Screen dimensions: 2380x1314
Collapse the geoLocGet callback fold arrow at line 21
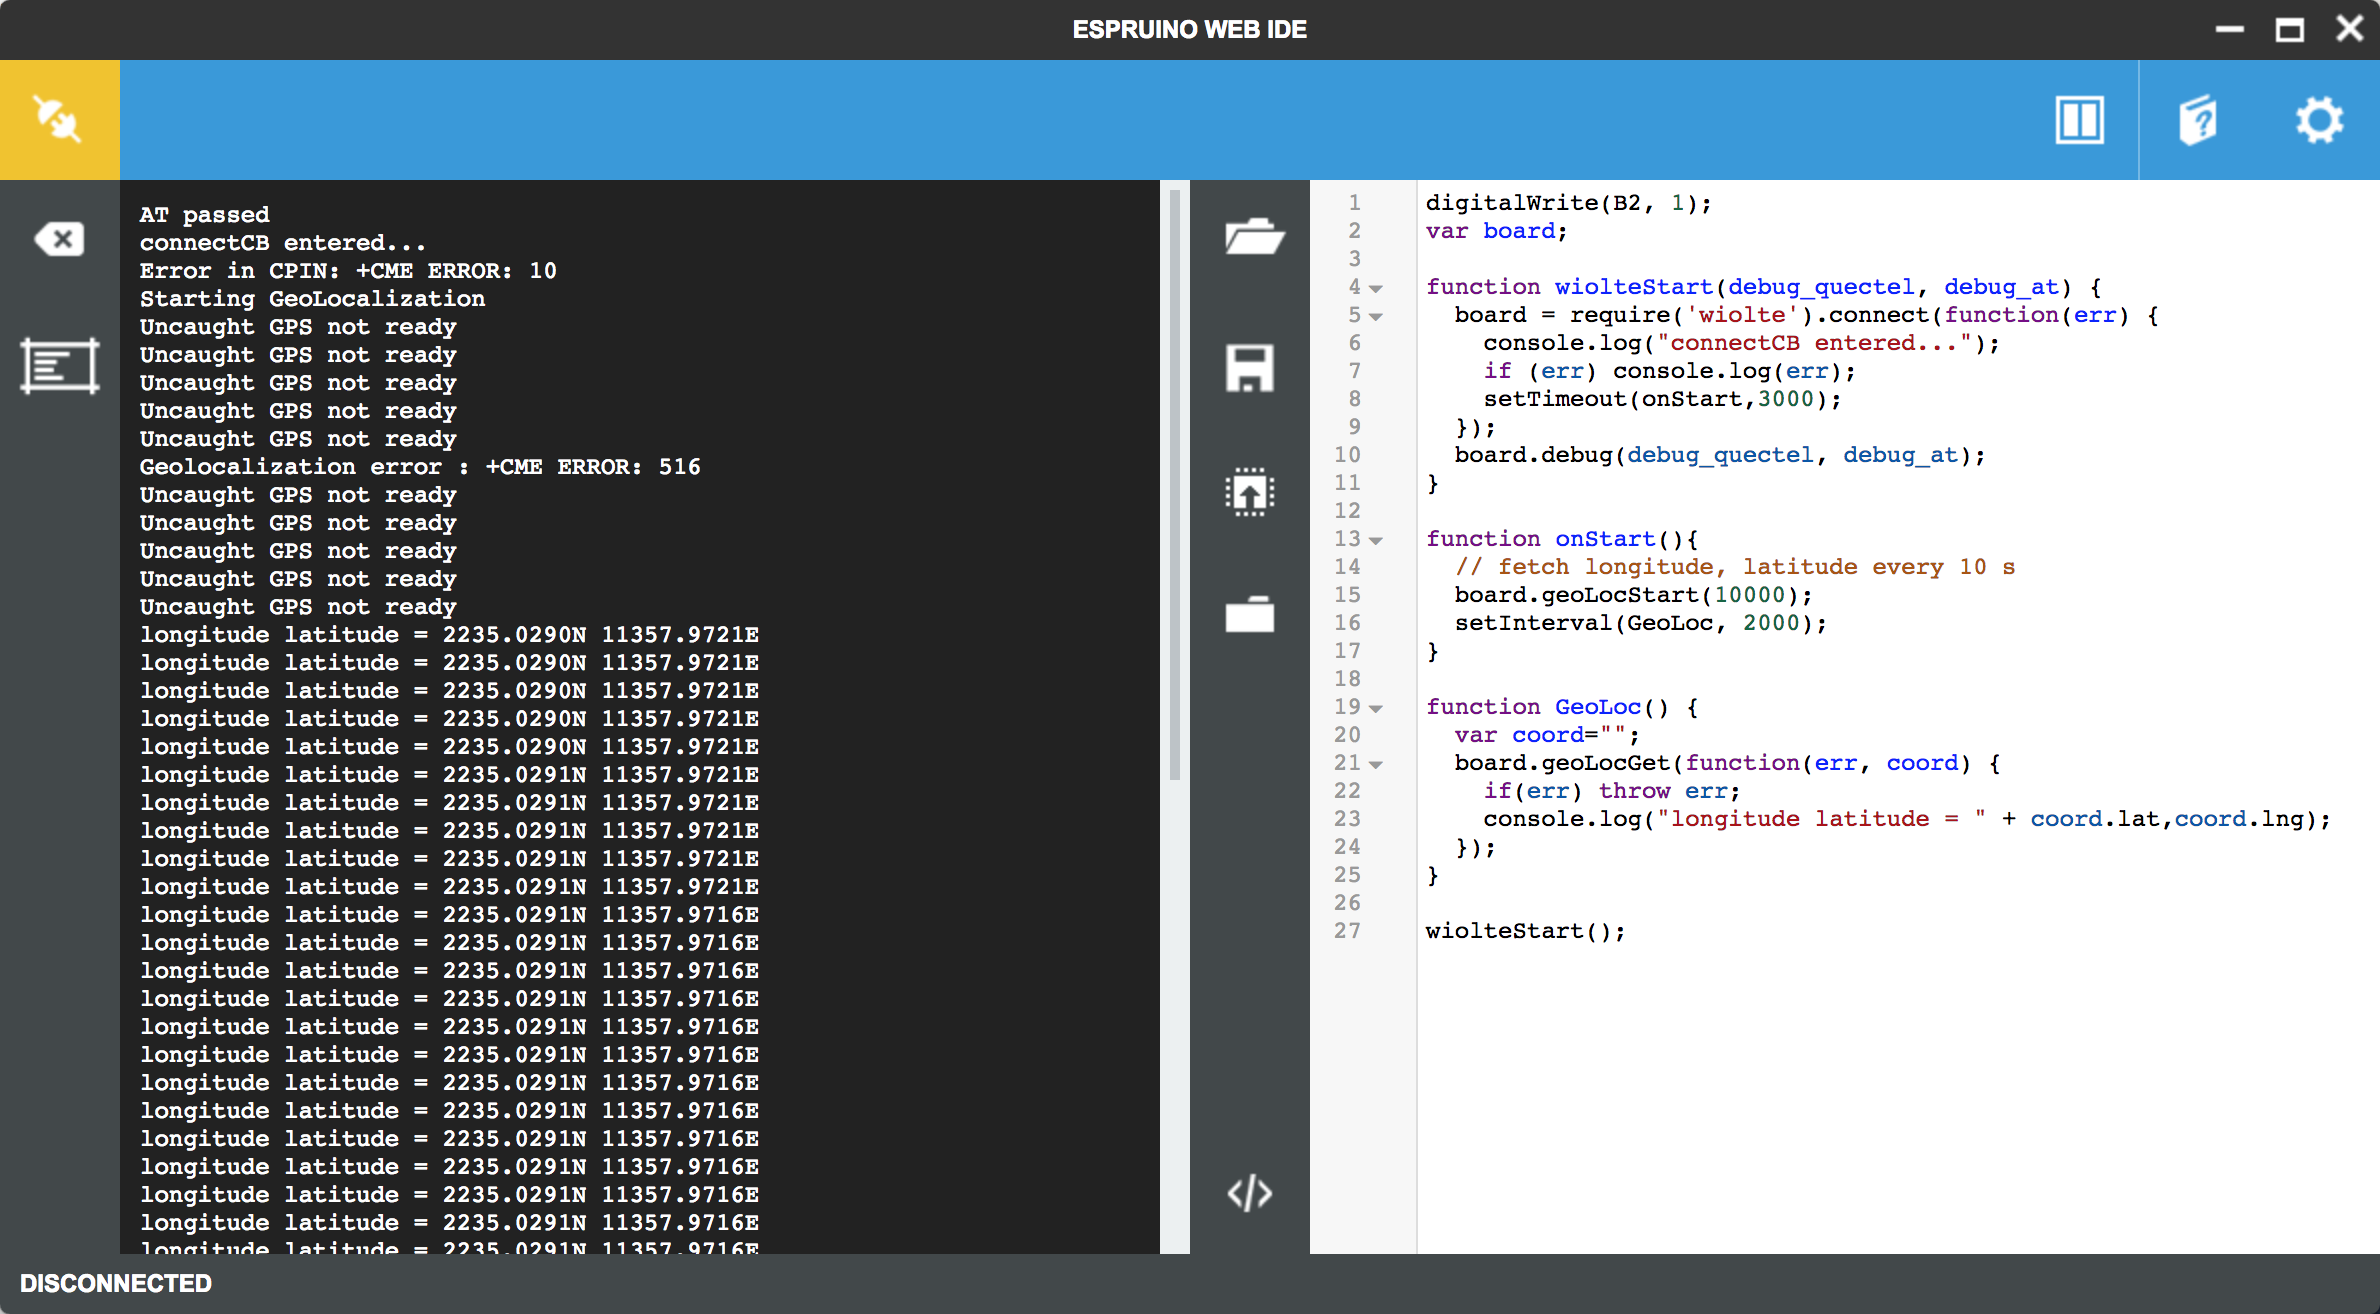tap(1377, 765)
